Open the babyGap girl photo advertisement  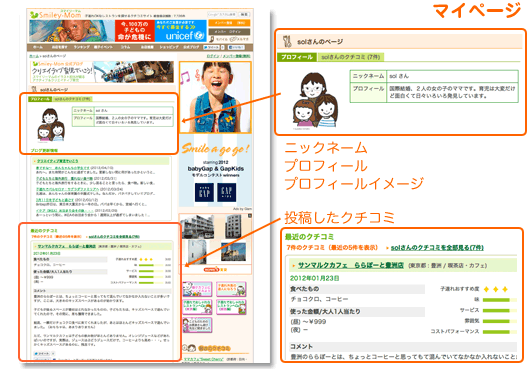[215, 97]
